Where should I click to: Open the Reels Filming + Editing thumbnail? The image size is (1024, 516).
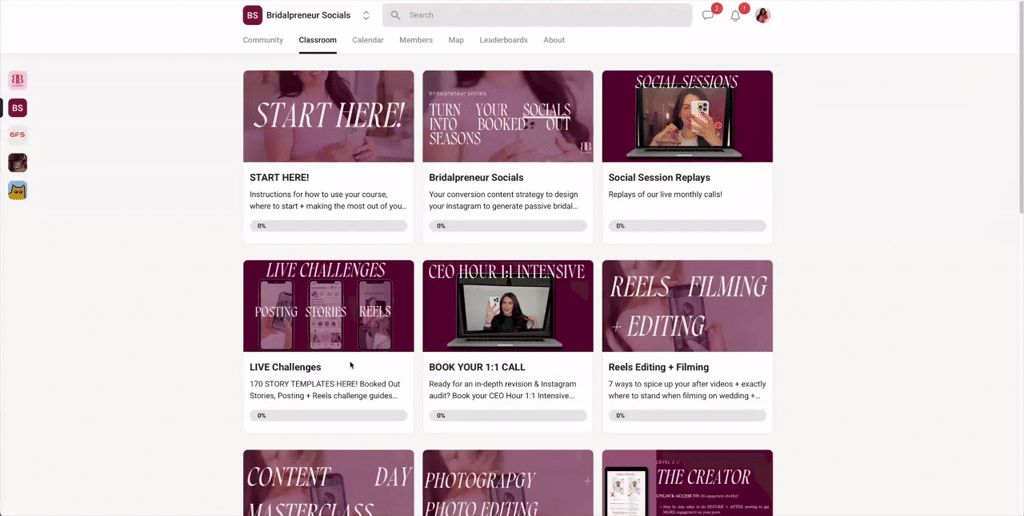[x=687, y=306]
